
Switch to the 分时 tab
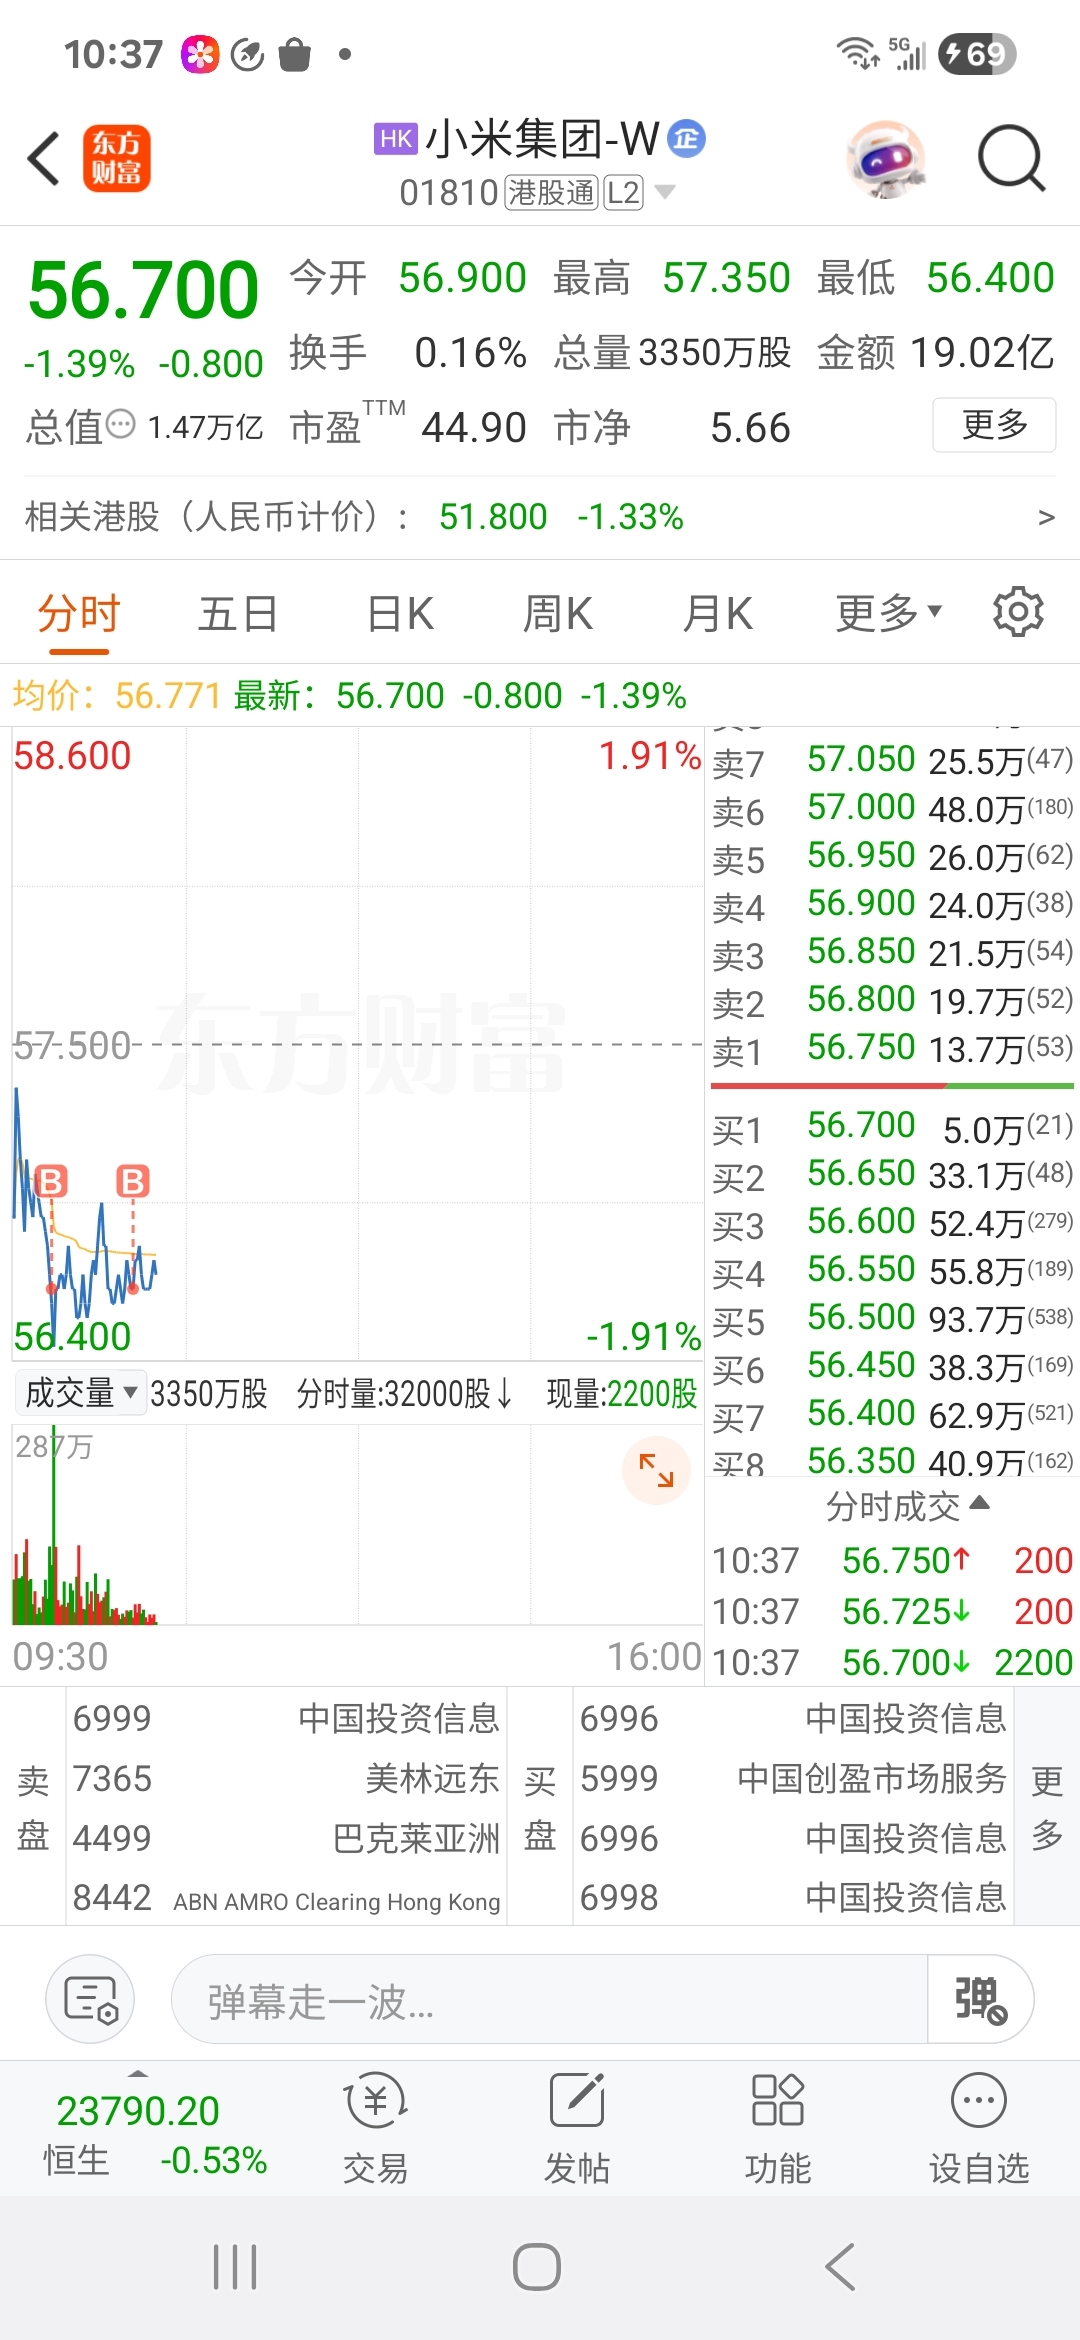(x=79, y=613)
